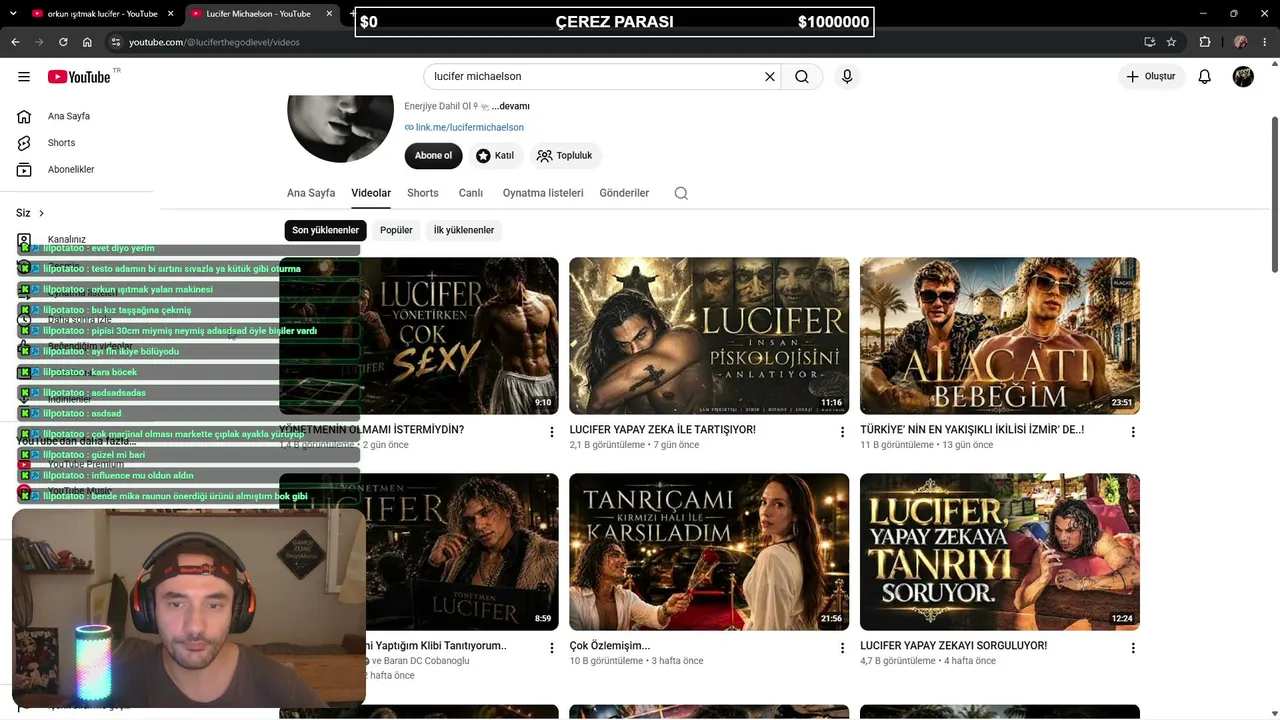
Task: Click '11 B görüntüleme • 13 gün önce' text
Action: 927,445
